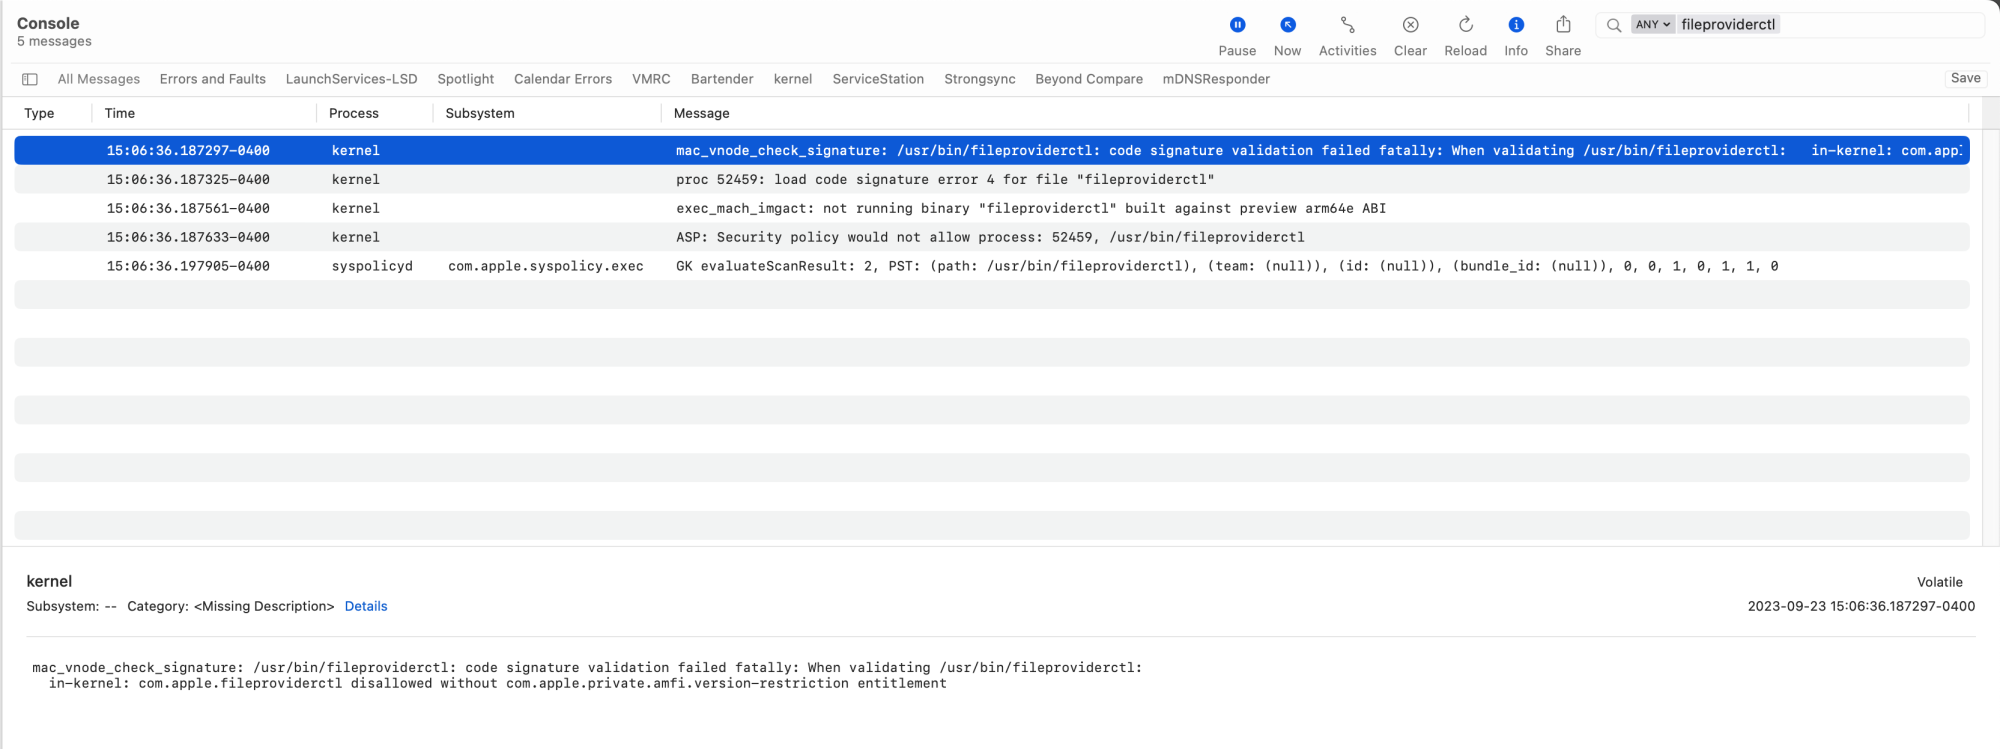
Task: Open the Share menu
Action: tap(1563, 25)
